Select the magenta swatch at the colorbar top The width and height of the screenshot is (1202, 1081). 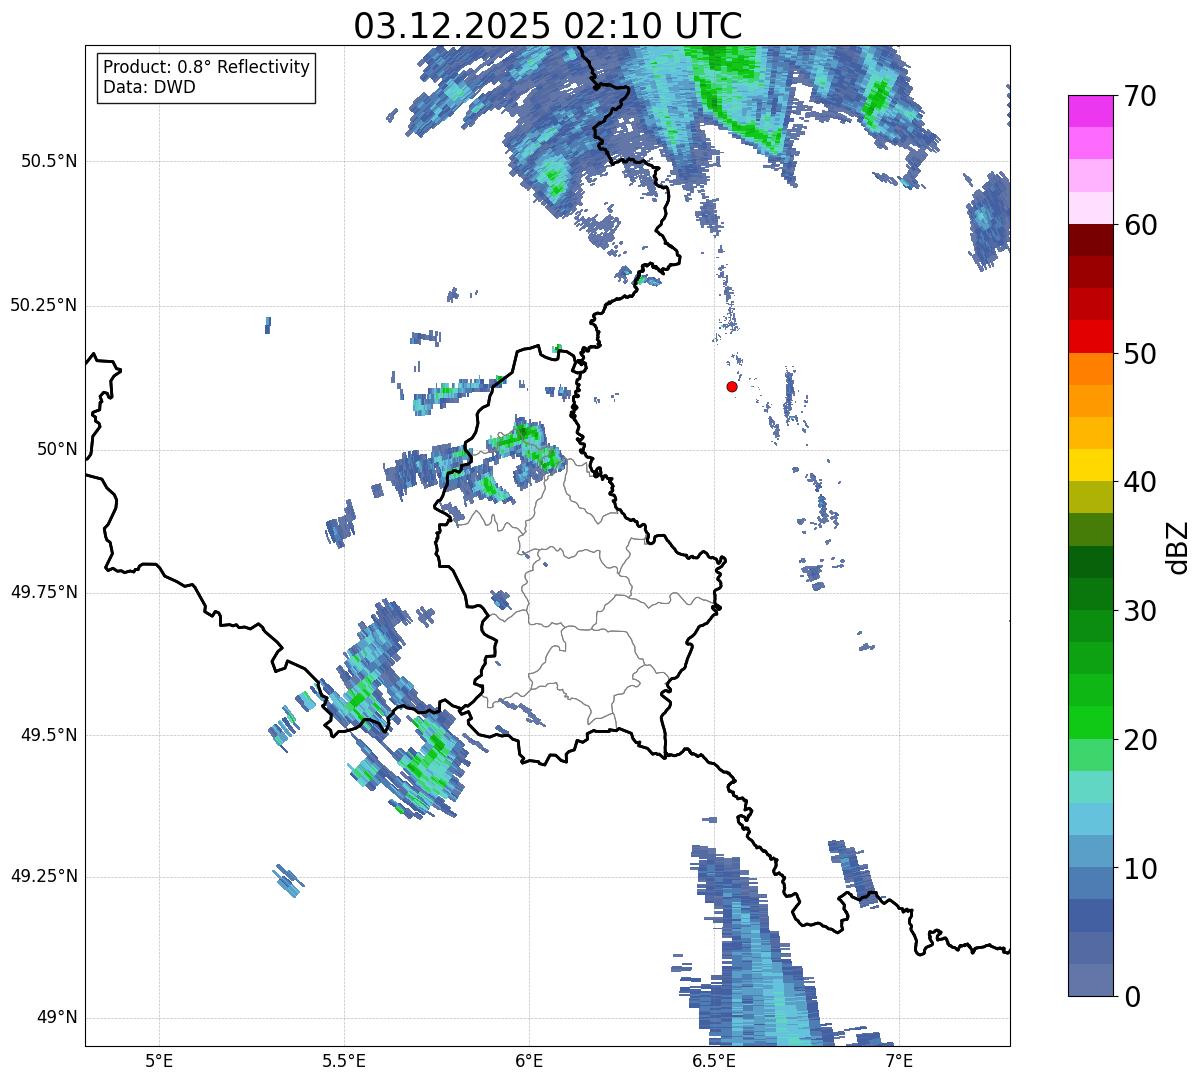[1091, 111]
